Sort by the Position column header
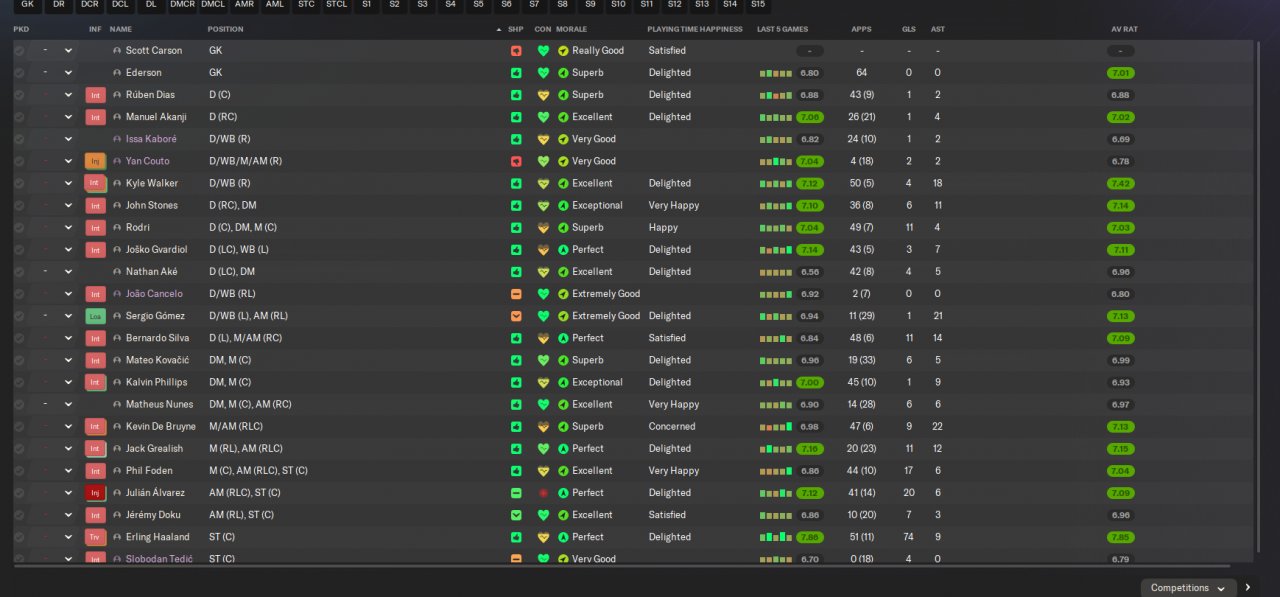 click(x=225, y=29)
